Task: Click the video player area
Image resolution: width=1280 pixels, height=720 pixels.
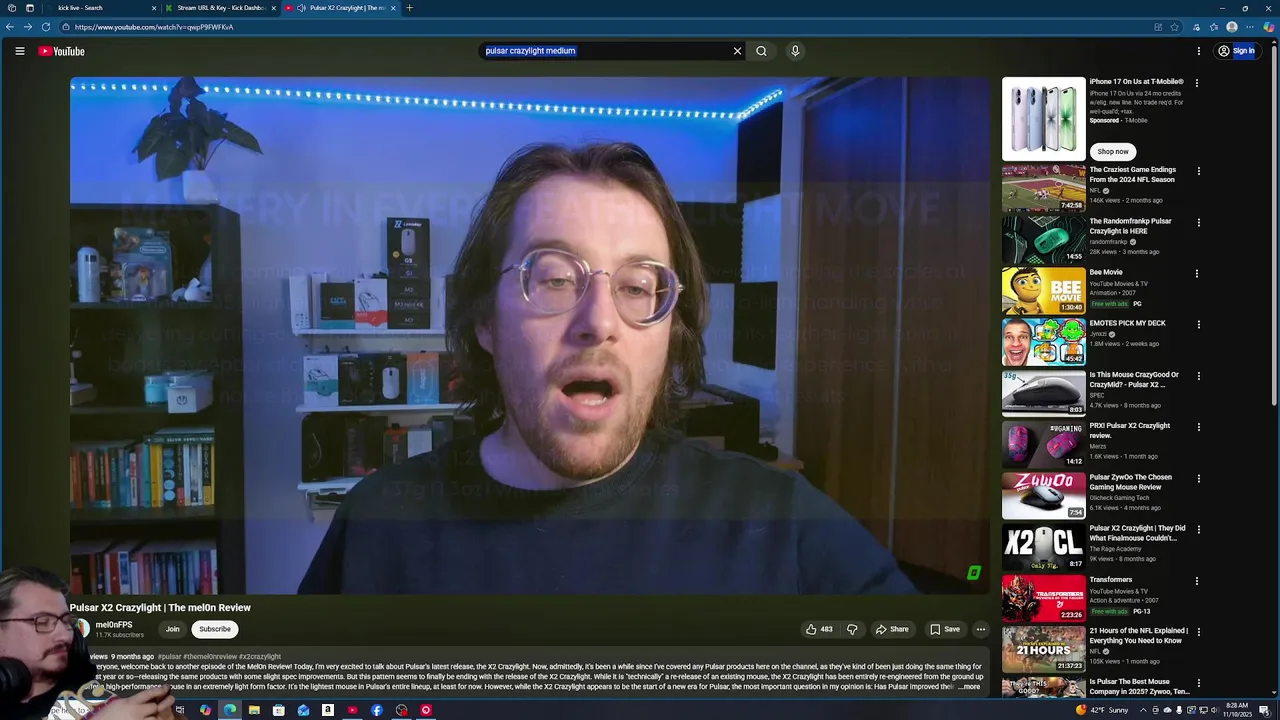Action: click(529, 336)
